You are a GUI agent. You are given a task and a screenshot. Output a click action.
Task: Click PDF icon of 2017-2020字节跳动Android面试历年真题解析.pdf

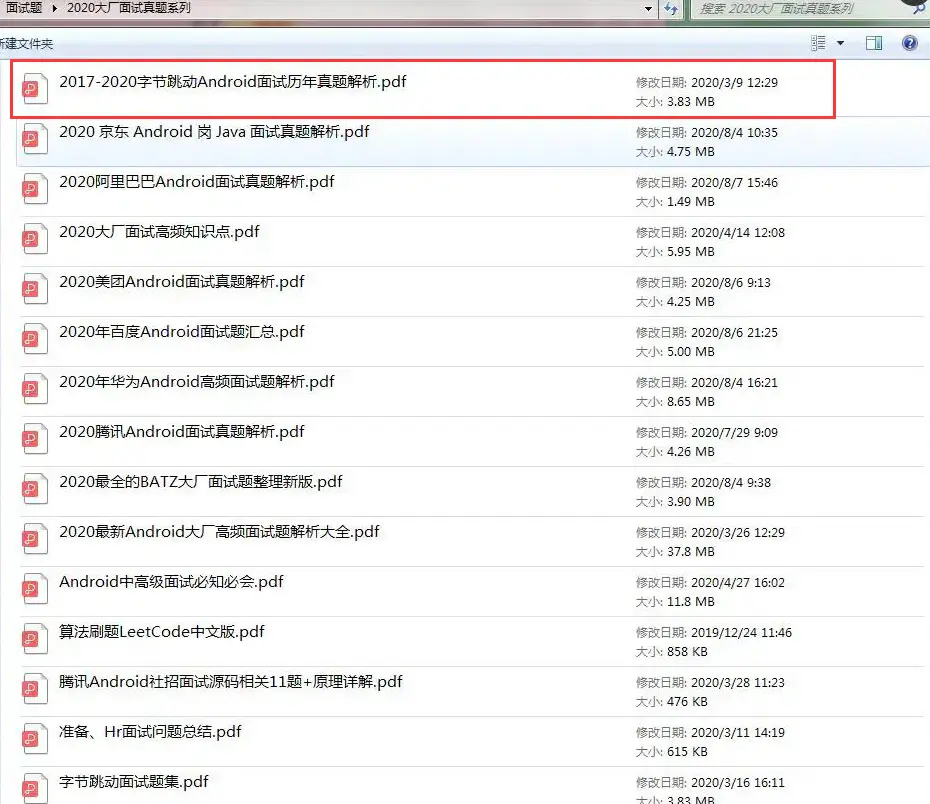coord(35,89)
